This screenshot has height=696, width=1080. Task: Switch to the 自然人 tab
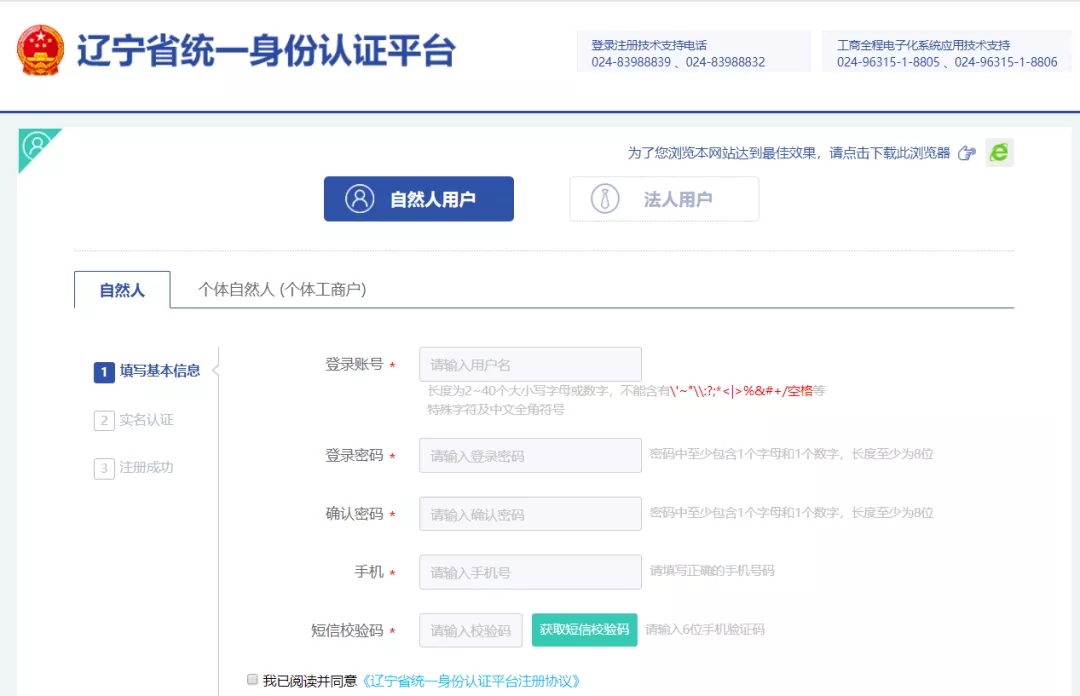[x=122, y=290]
